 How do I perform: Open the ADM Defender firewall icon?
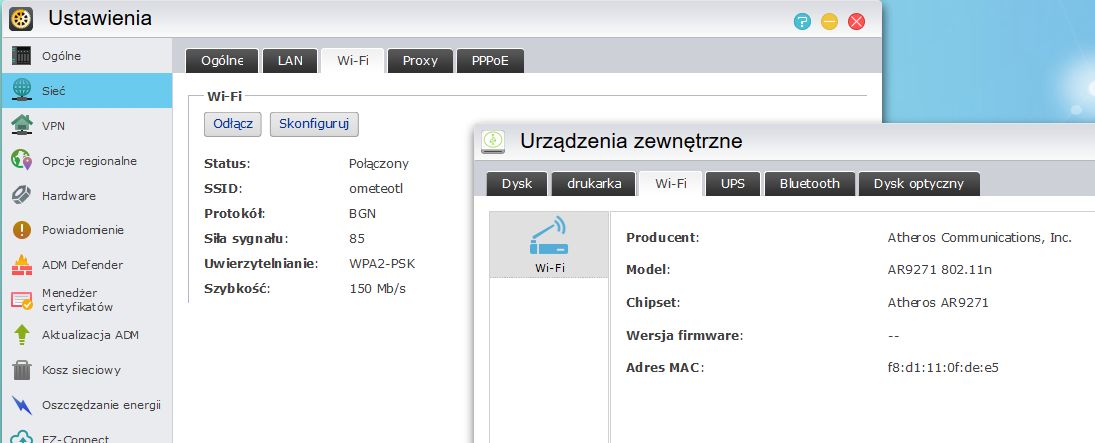click(x=22, y=265)
